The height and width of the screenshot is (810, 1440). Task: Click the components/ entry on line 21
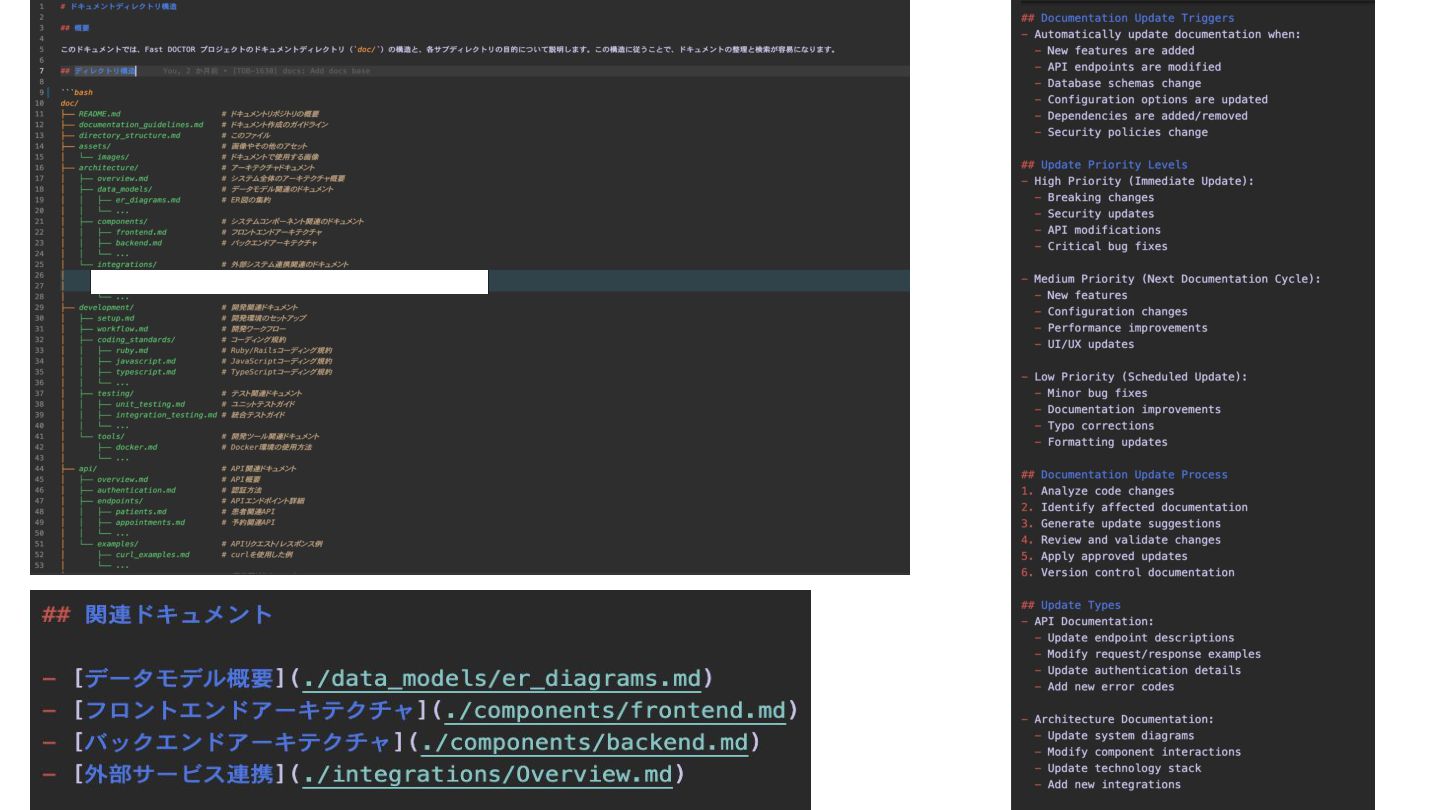pos(122,222)
